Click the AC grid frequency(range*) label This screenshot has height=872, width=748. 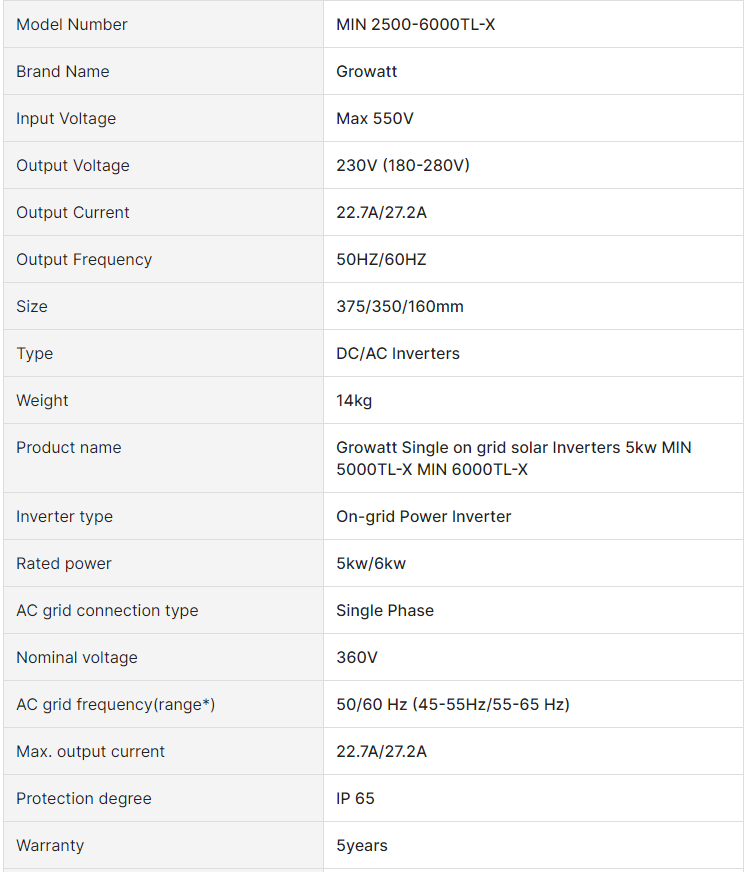point(116,705)
